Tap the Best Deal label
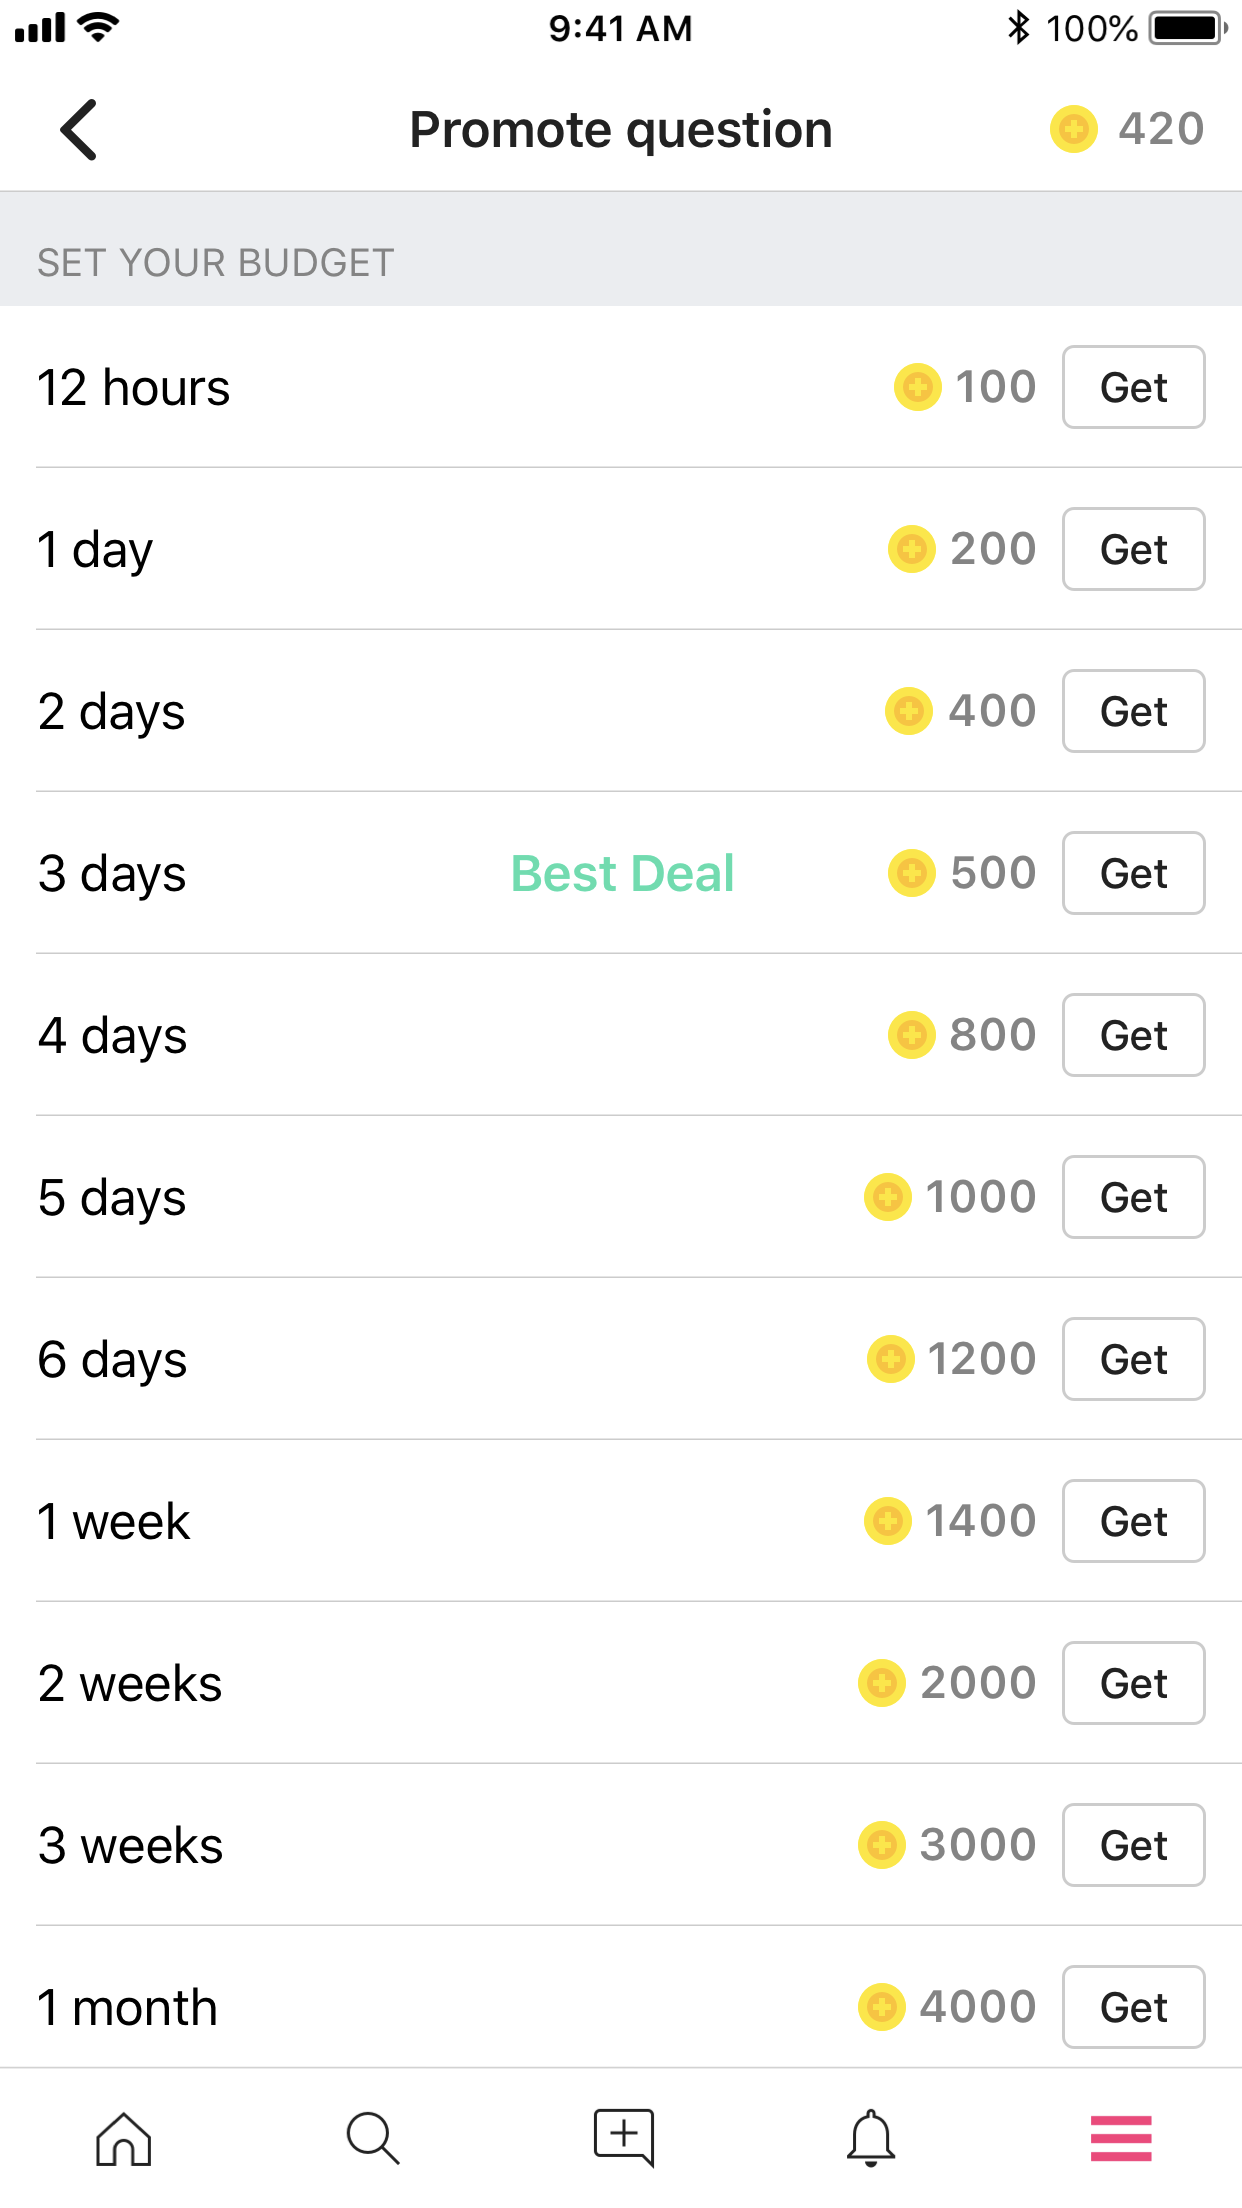 pyautogui.click(x=622, y=873)
